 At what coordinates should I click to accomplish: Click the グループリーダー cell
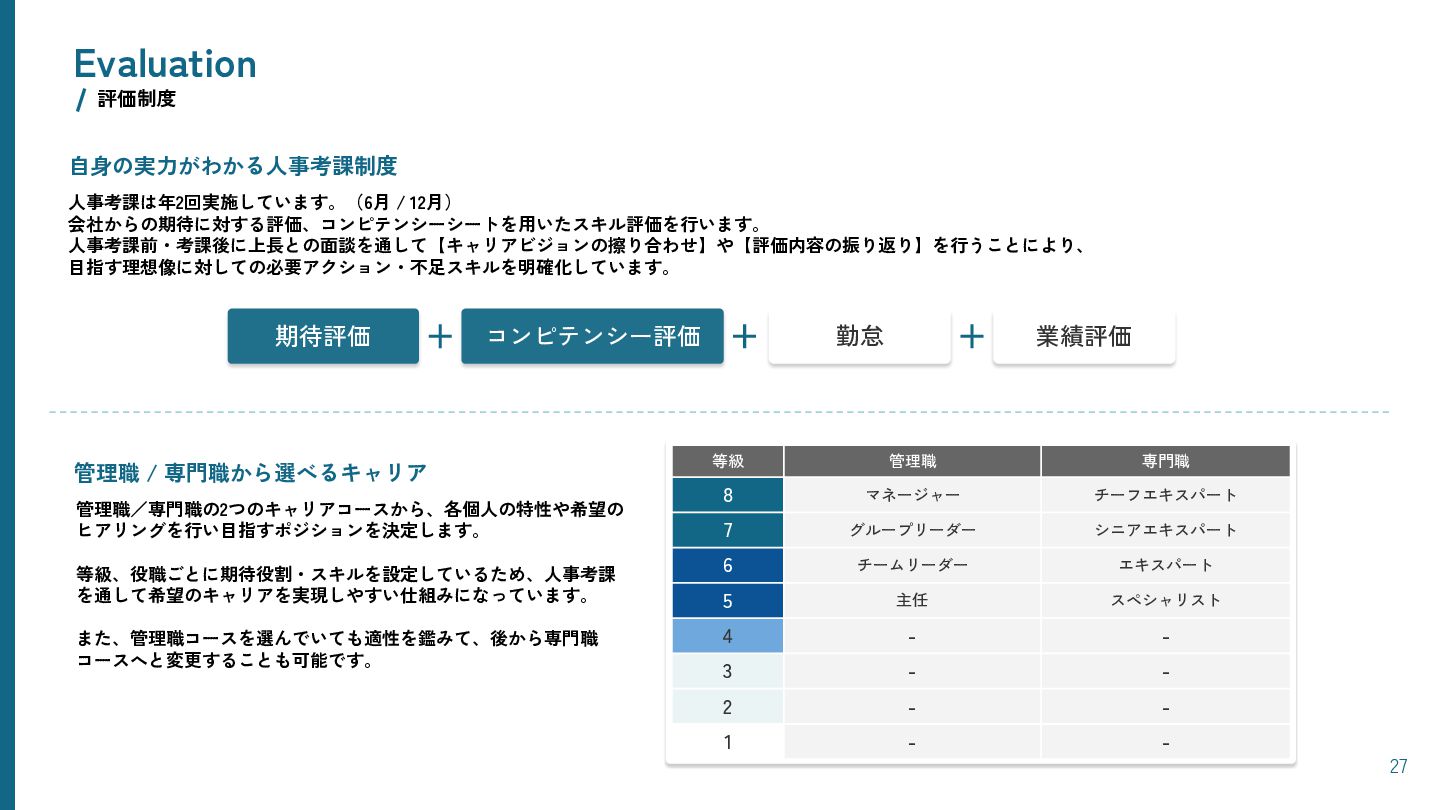click(x=912, y=530)
